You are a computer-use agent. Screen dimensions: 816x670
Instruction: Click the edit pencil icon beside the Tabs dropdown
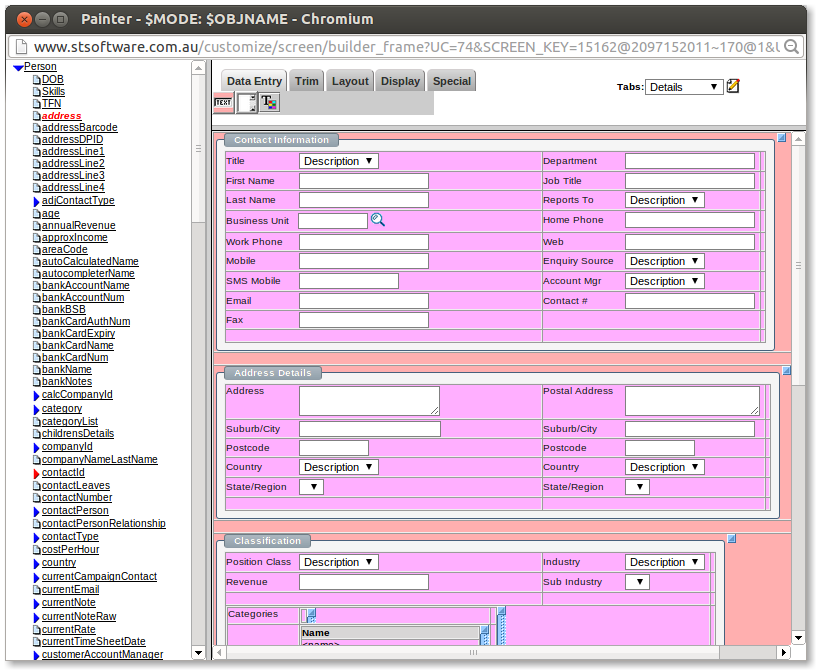(x=734, y=87)
